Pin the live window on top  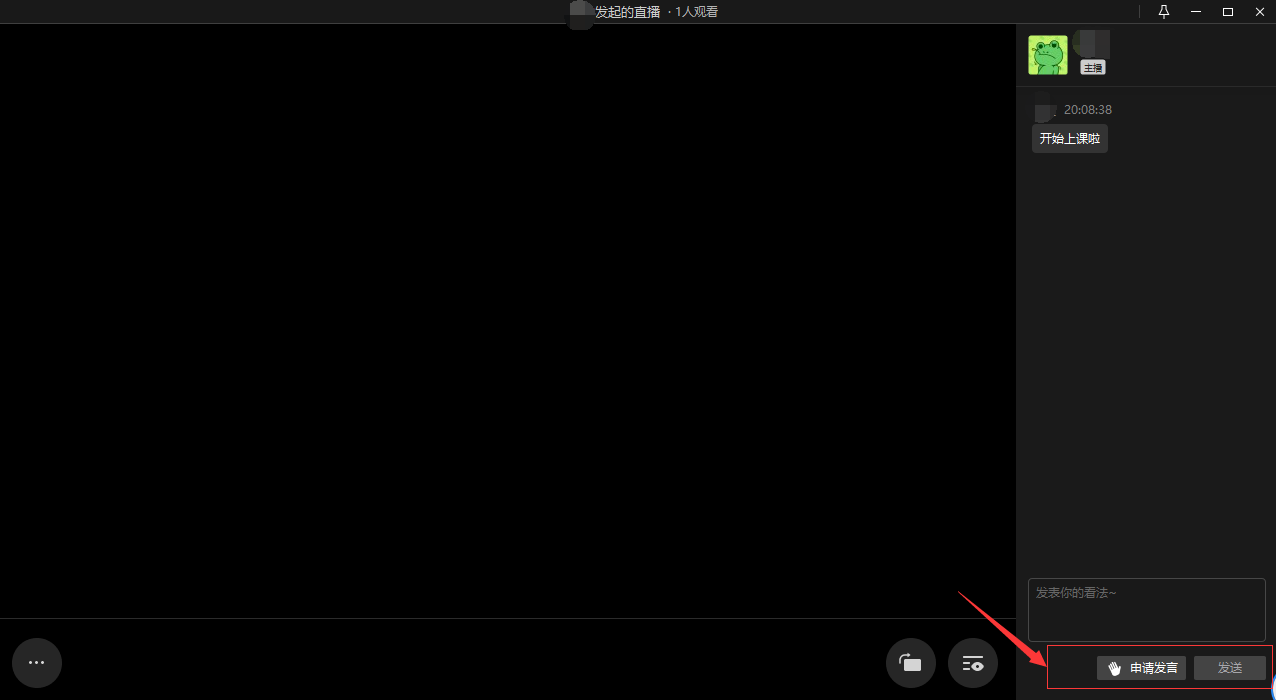point(1163,12)
